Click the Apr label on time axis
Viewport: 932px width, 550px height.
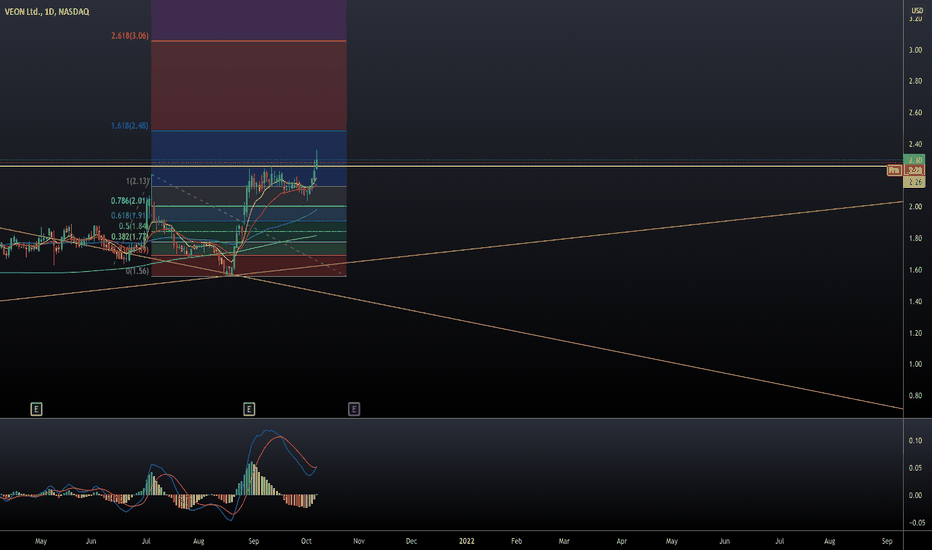point(622,541)
